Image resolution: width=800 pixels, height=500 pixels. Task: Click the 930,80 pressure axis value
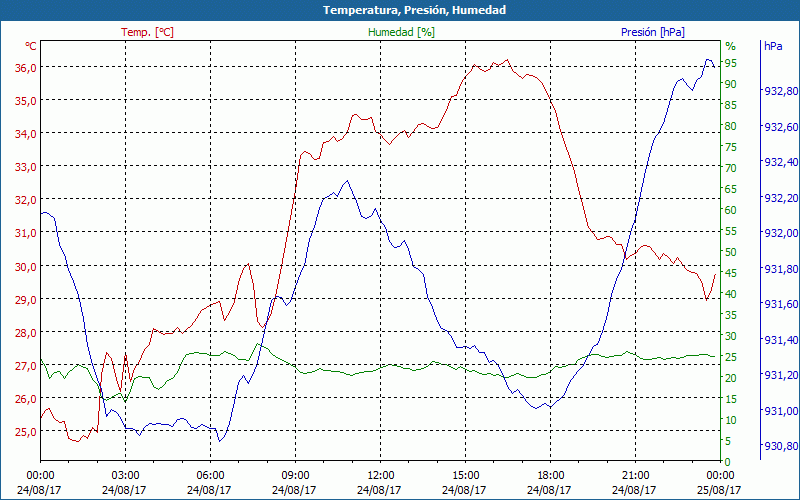click(x=781, y=446)
